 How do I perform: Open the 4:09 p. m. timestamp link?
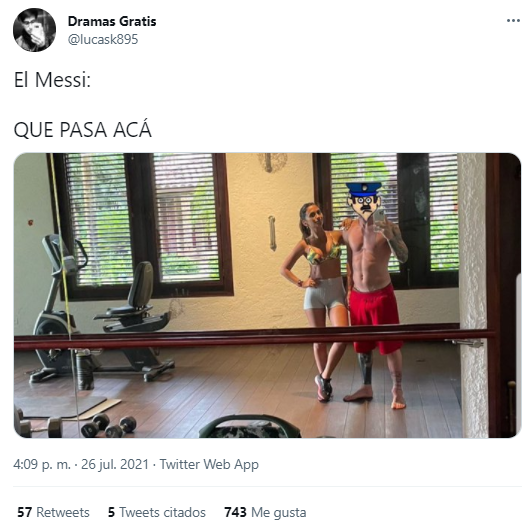pos(42,464)
